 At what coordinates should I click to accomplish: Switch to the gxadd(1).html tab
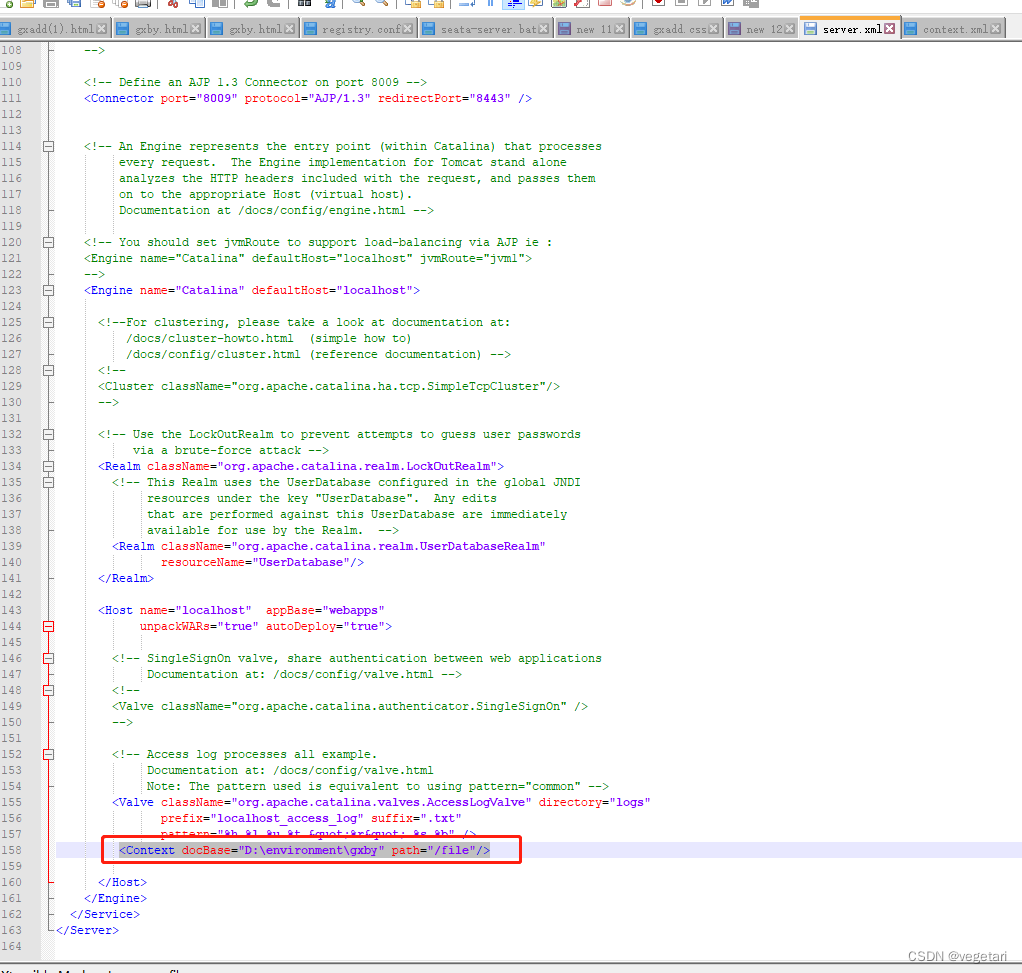(55, 29)
